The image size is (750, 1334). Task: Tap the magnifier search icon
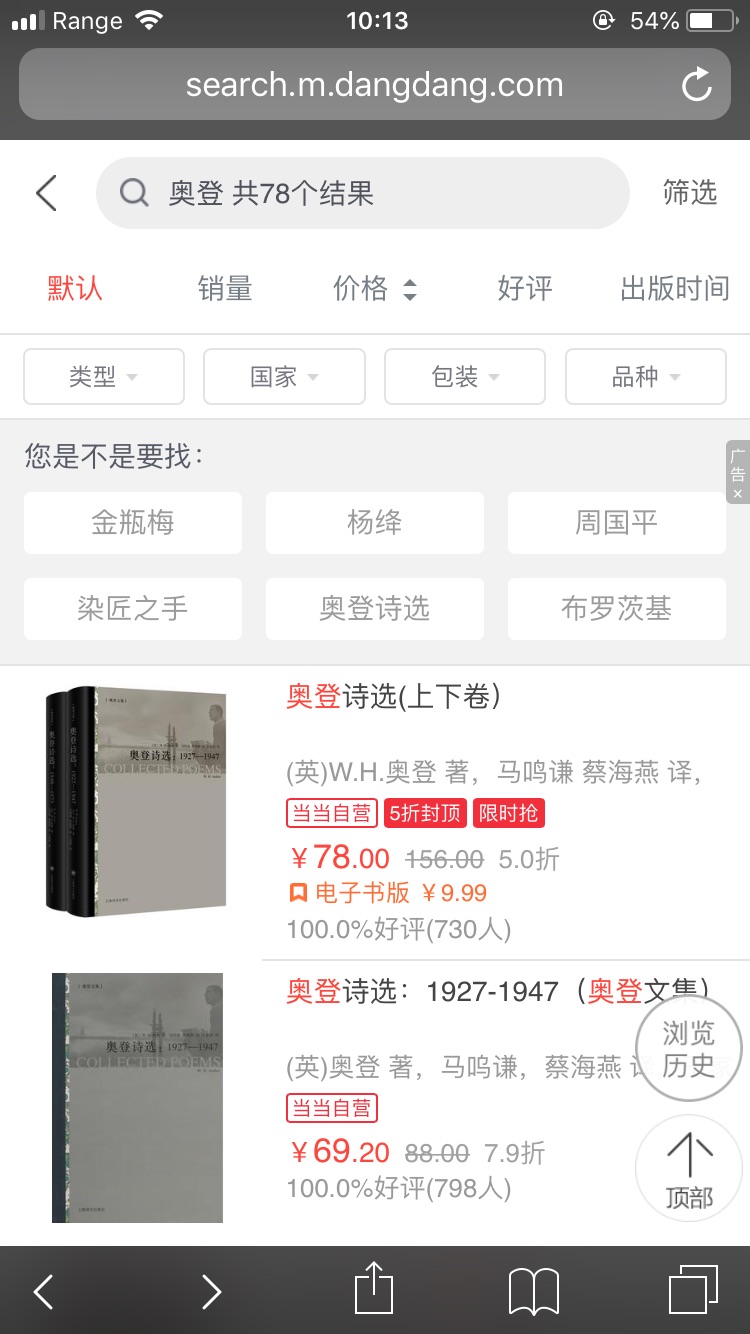pyautogui.click(x=134, y=192)
